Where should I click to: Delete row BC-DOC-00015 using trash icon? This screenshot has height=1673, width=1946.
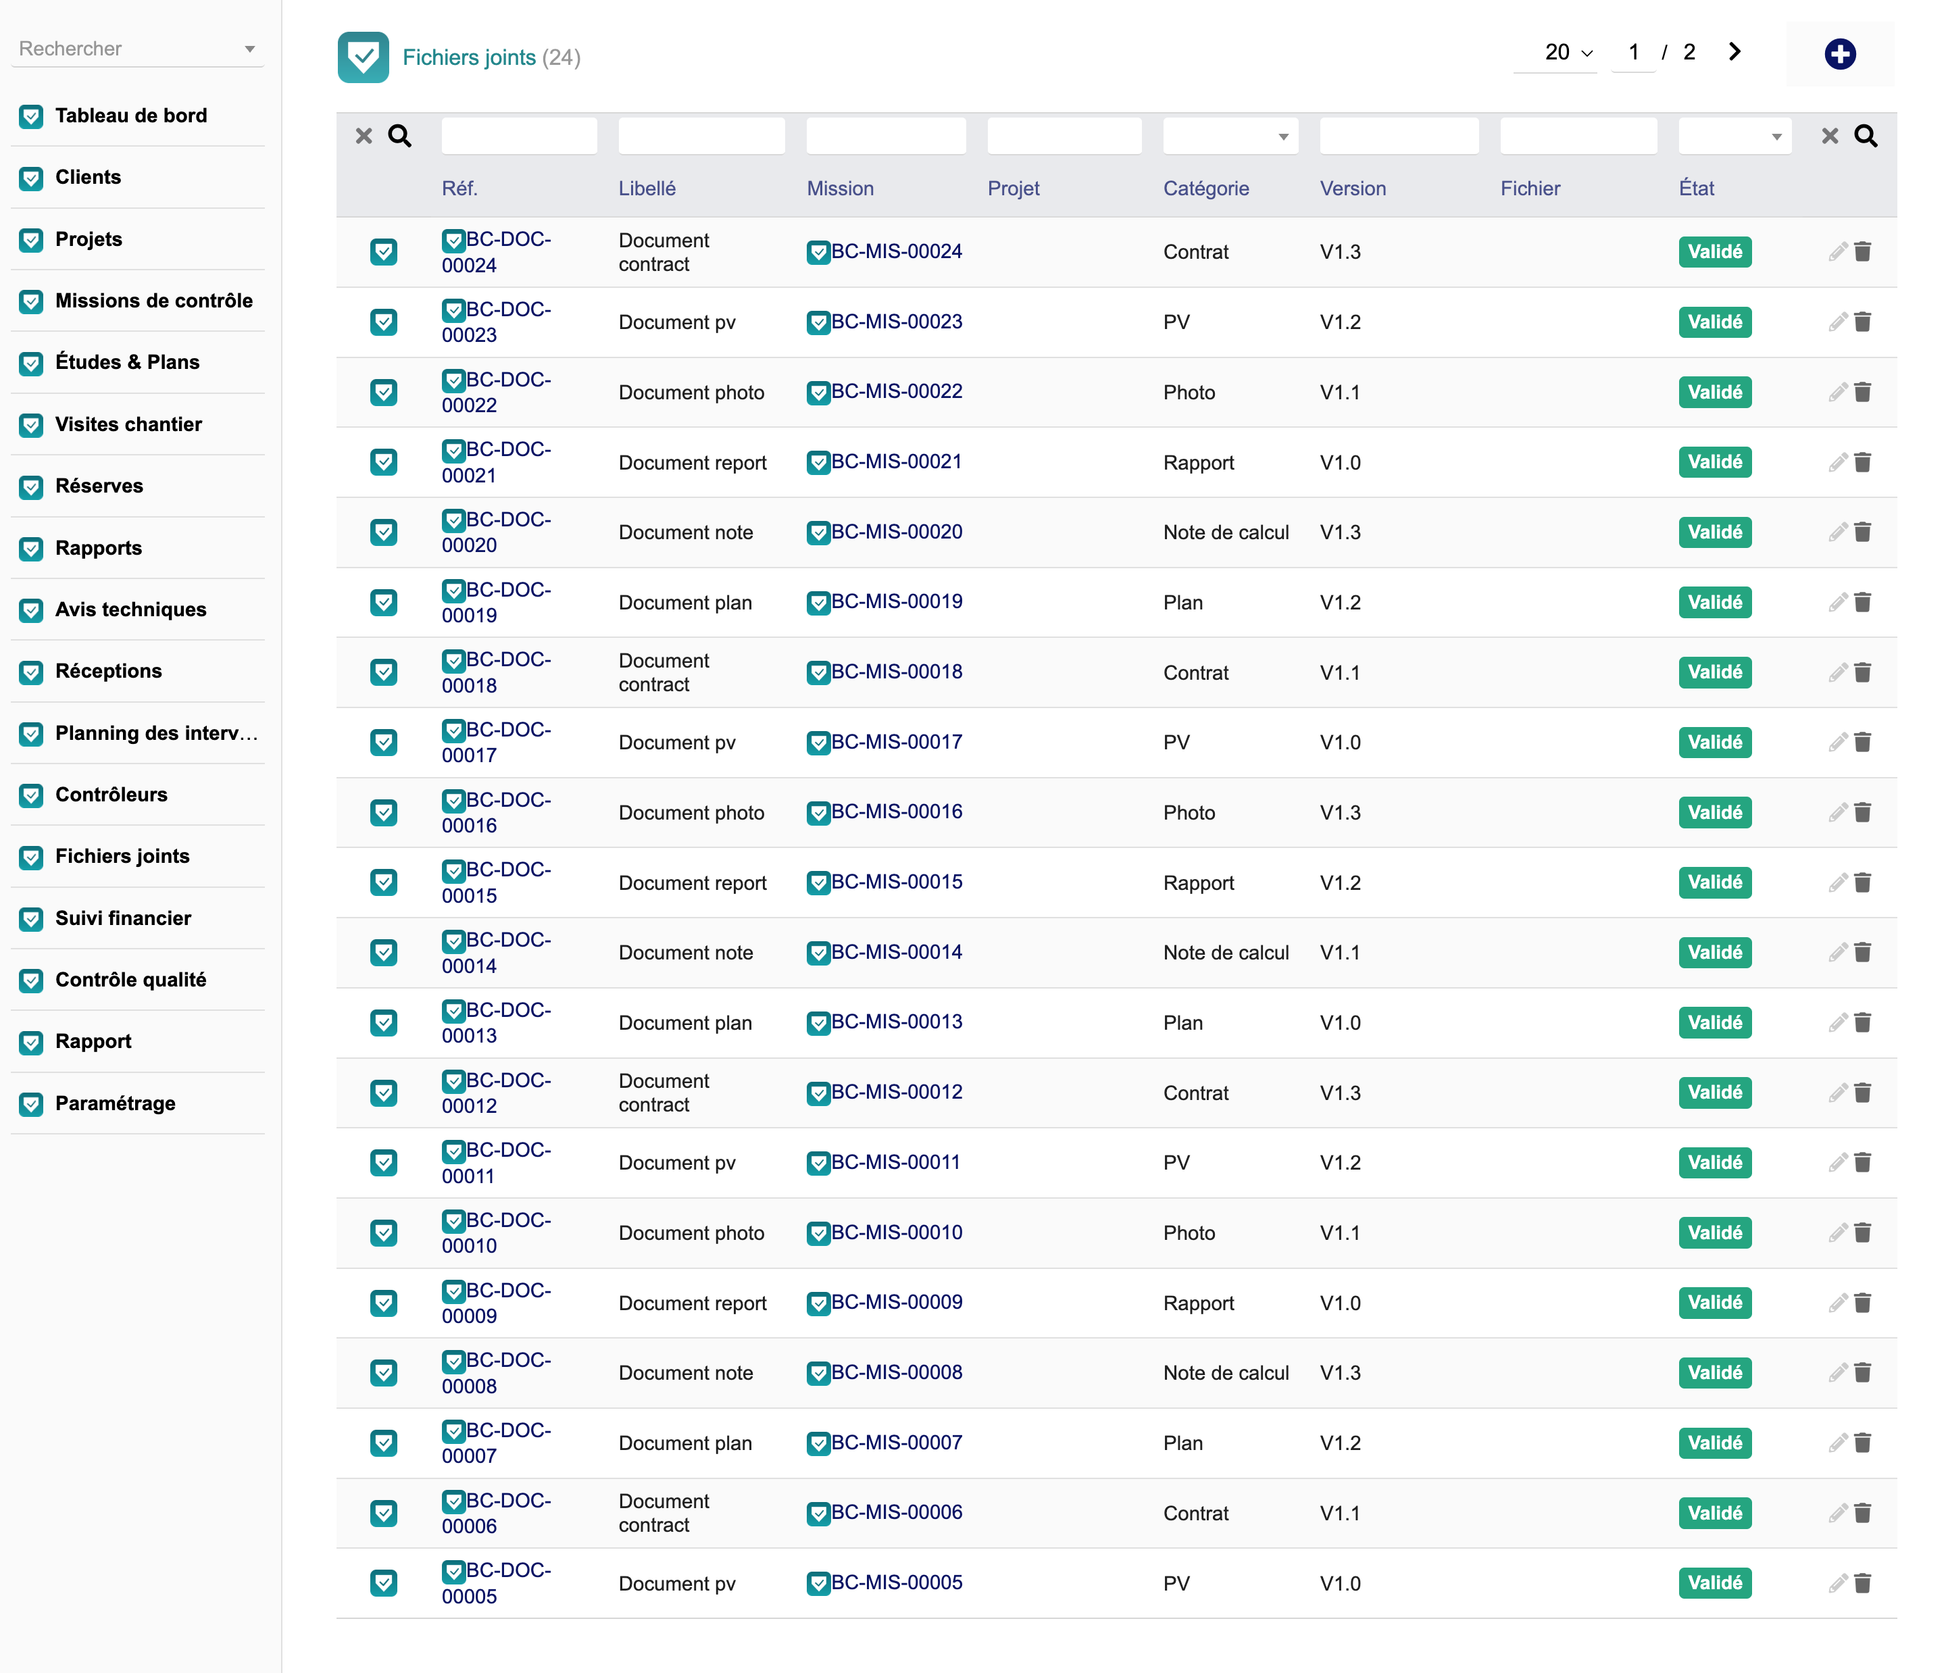[x=1862, y=882]
